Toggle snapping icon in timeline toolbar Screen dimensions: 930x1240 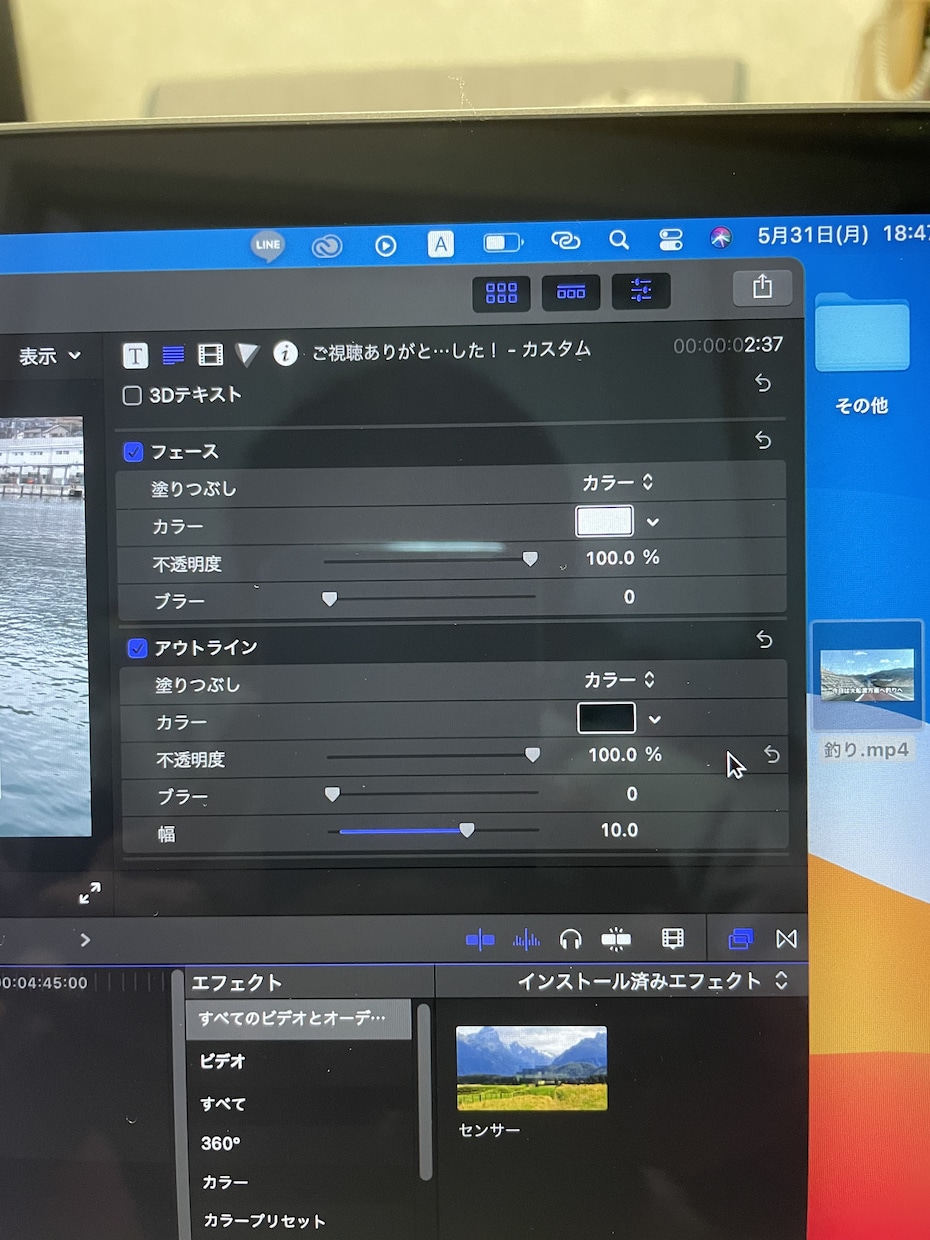(616, 939)
